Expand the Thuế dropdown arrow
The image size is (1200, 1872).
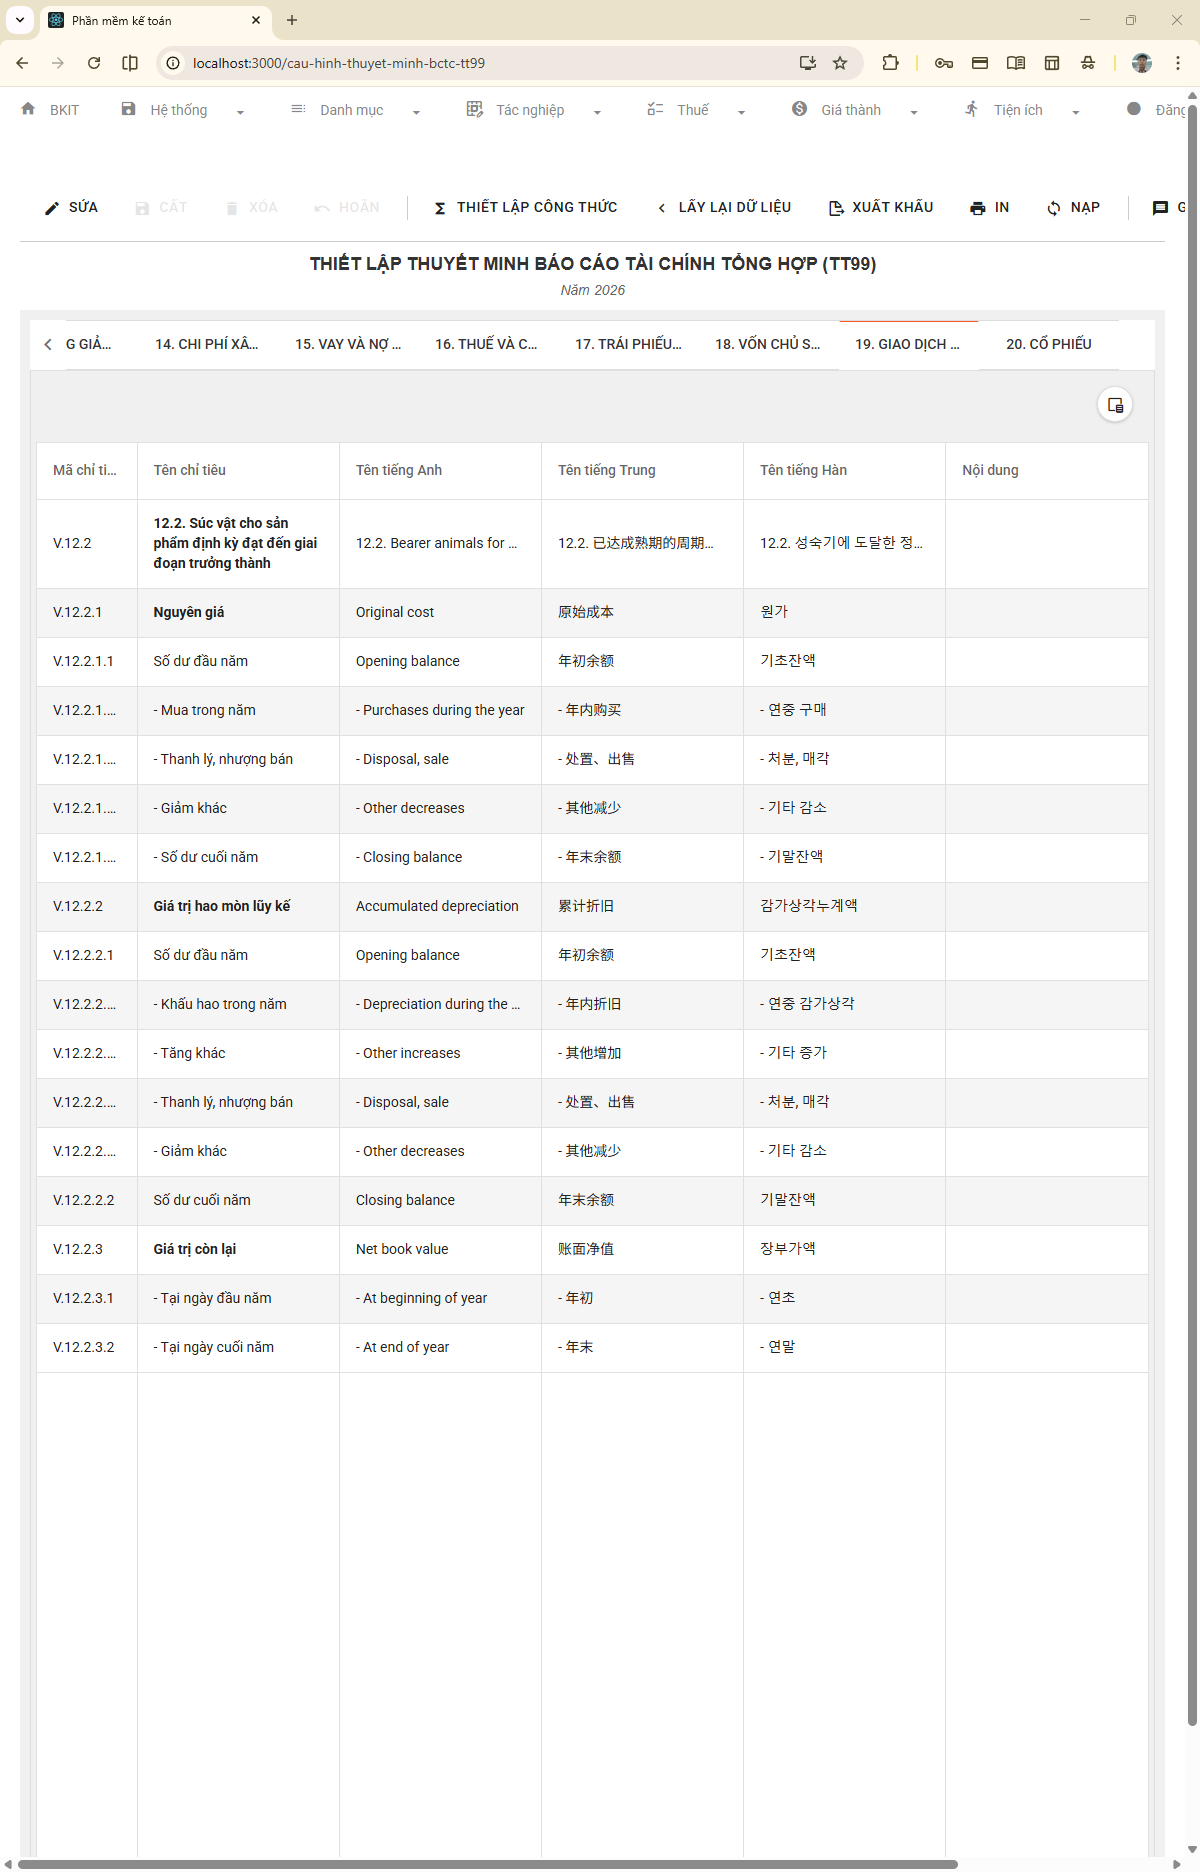point(741,112)
